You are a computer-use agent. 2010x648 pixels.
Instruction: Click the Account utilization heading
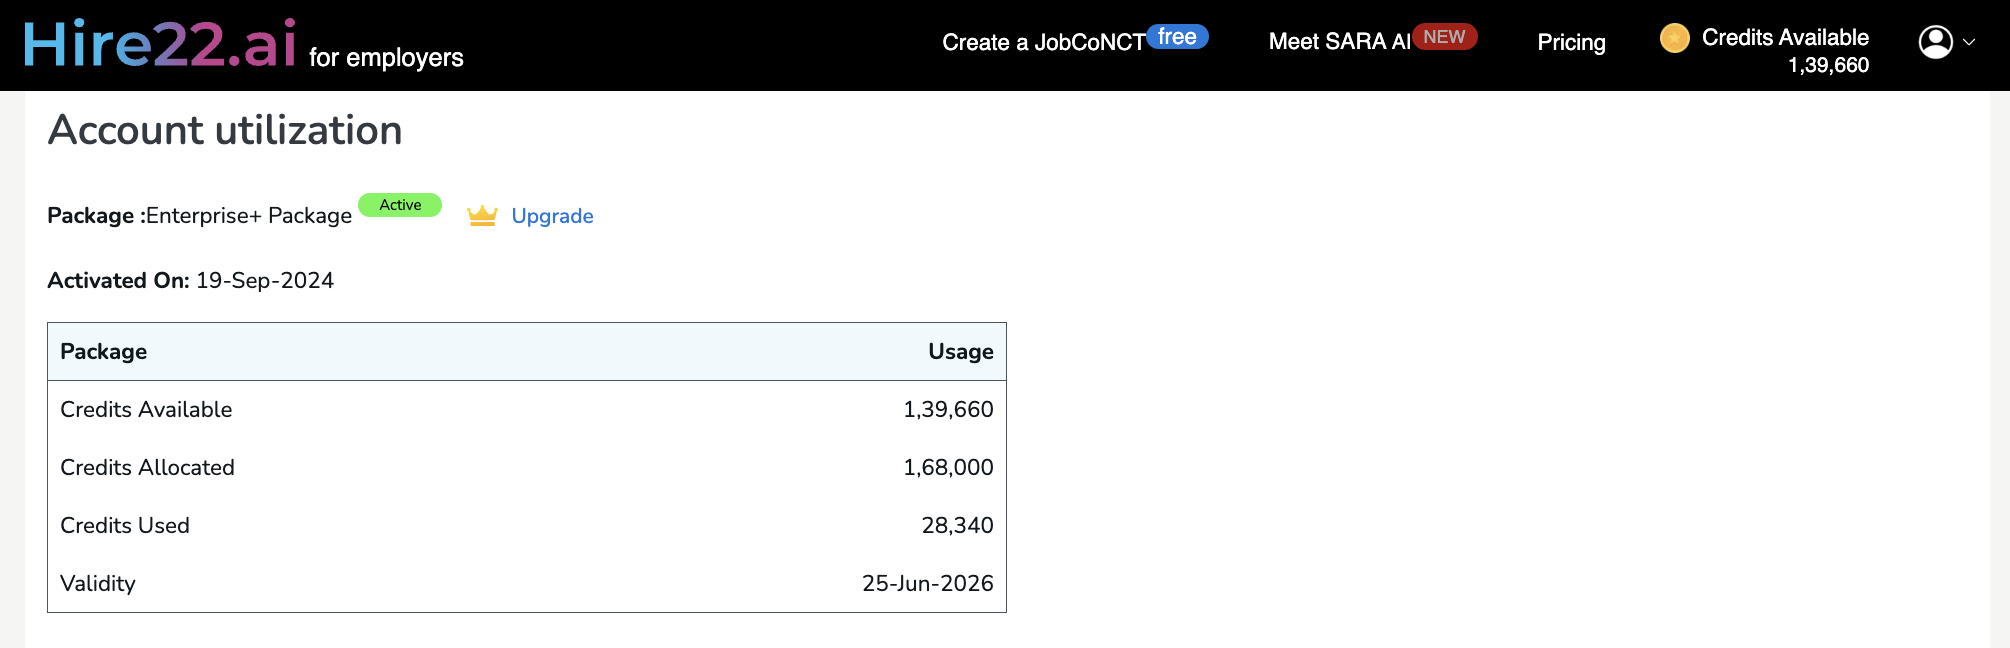pyautogui.click(x=225, y=130)
